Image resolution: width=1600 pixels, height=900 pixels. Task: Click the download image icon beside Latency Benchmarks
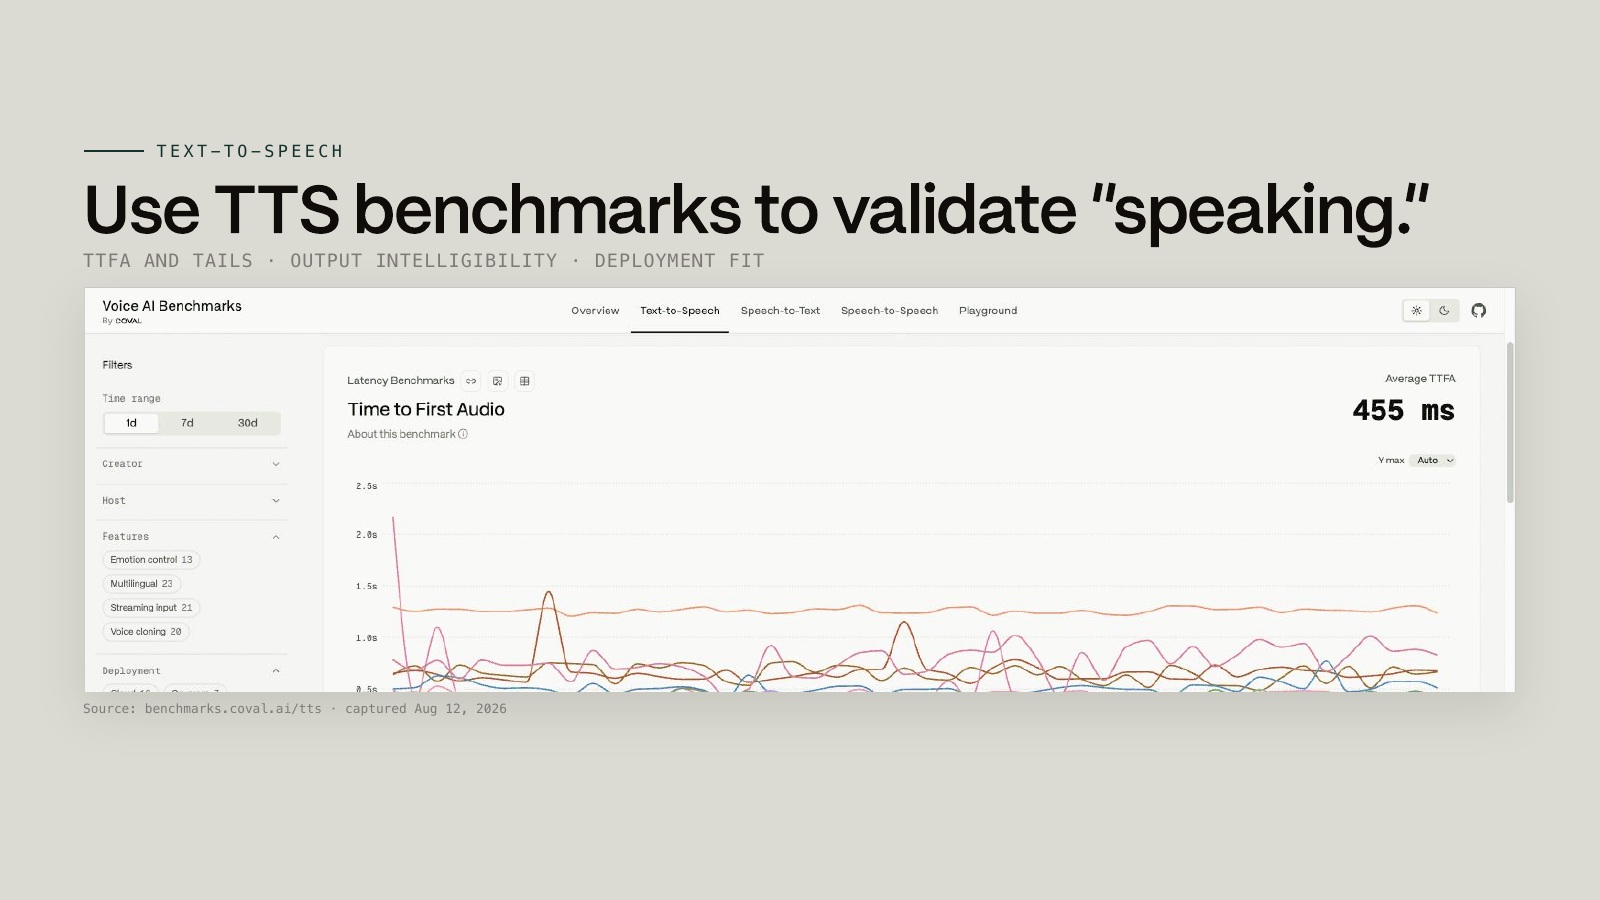tap(498, 381)
